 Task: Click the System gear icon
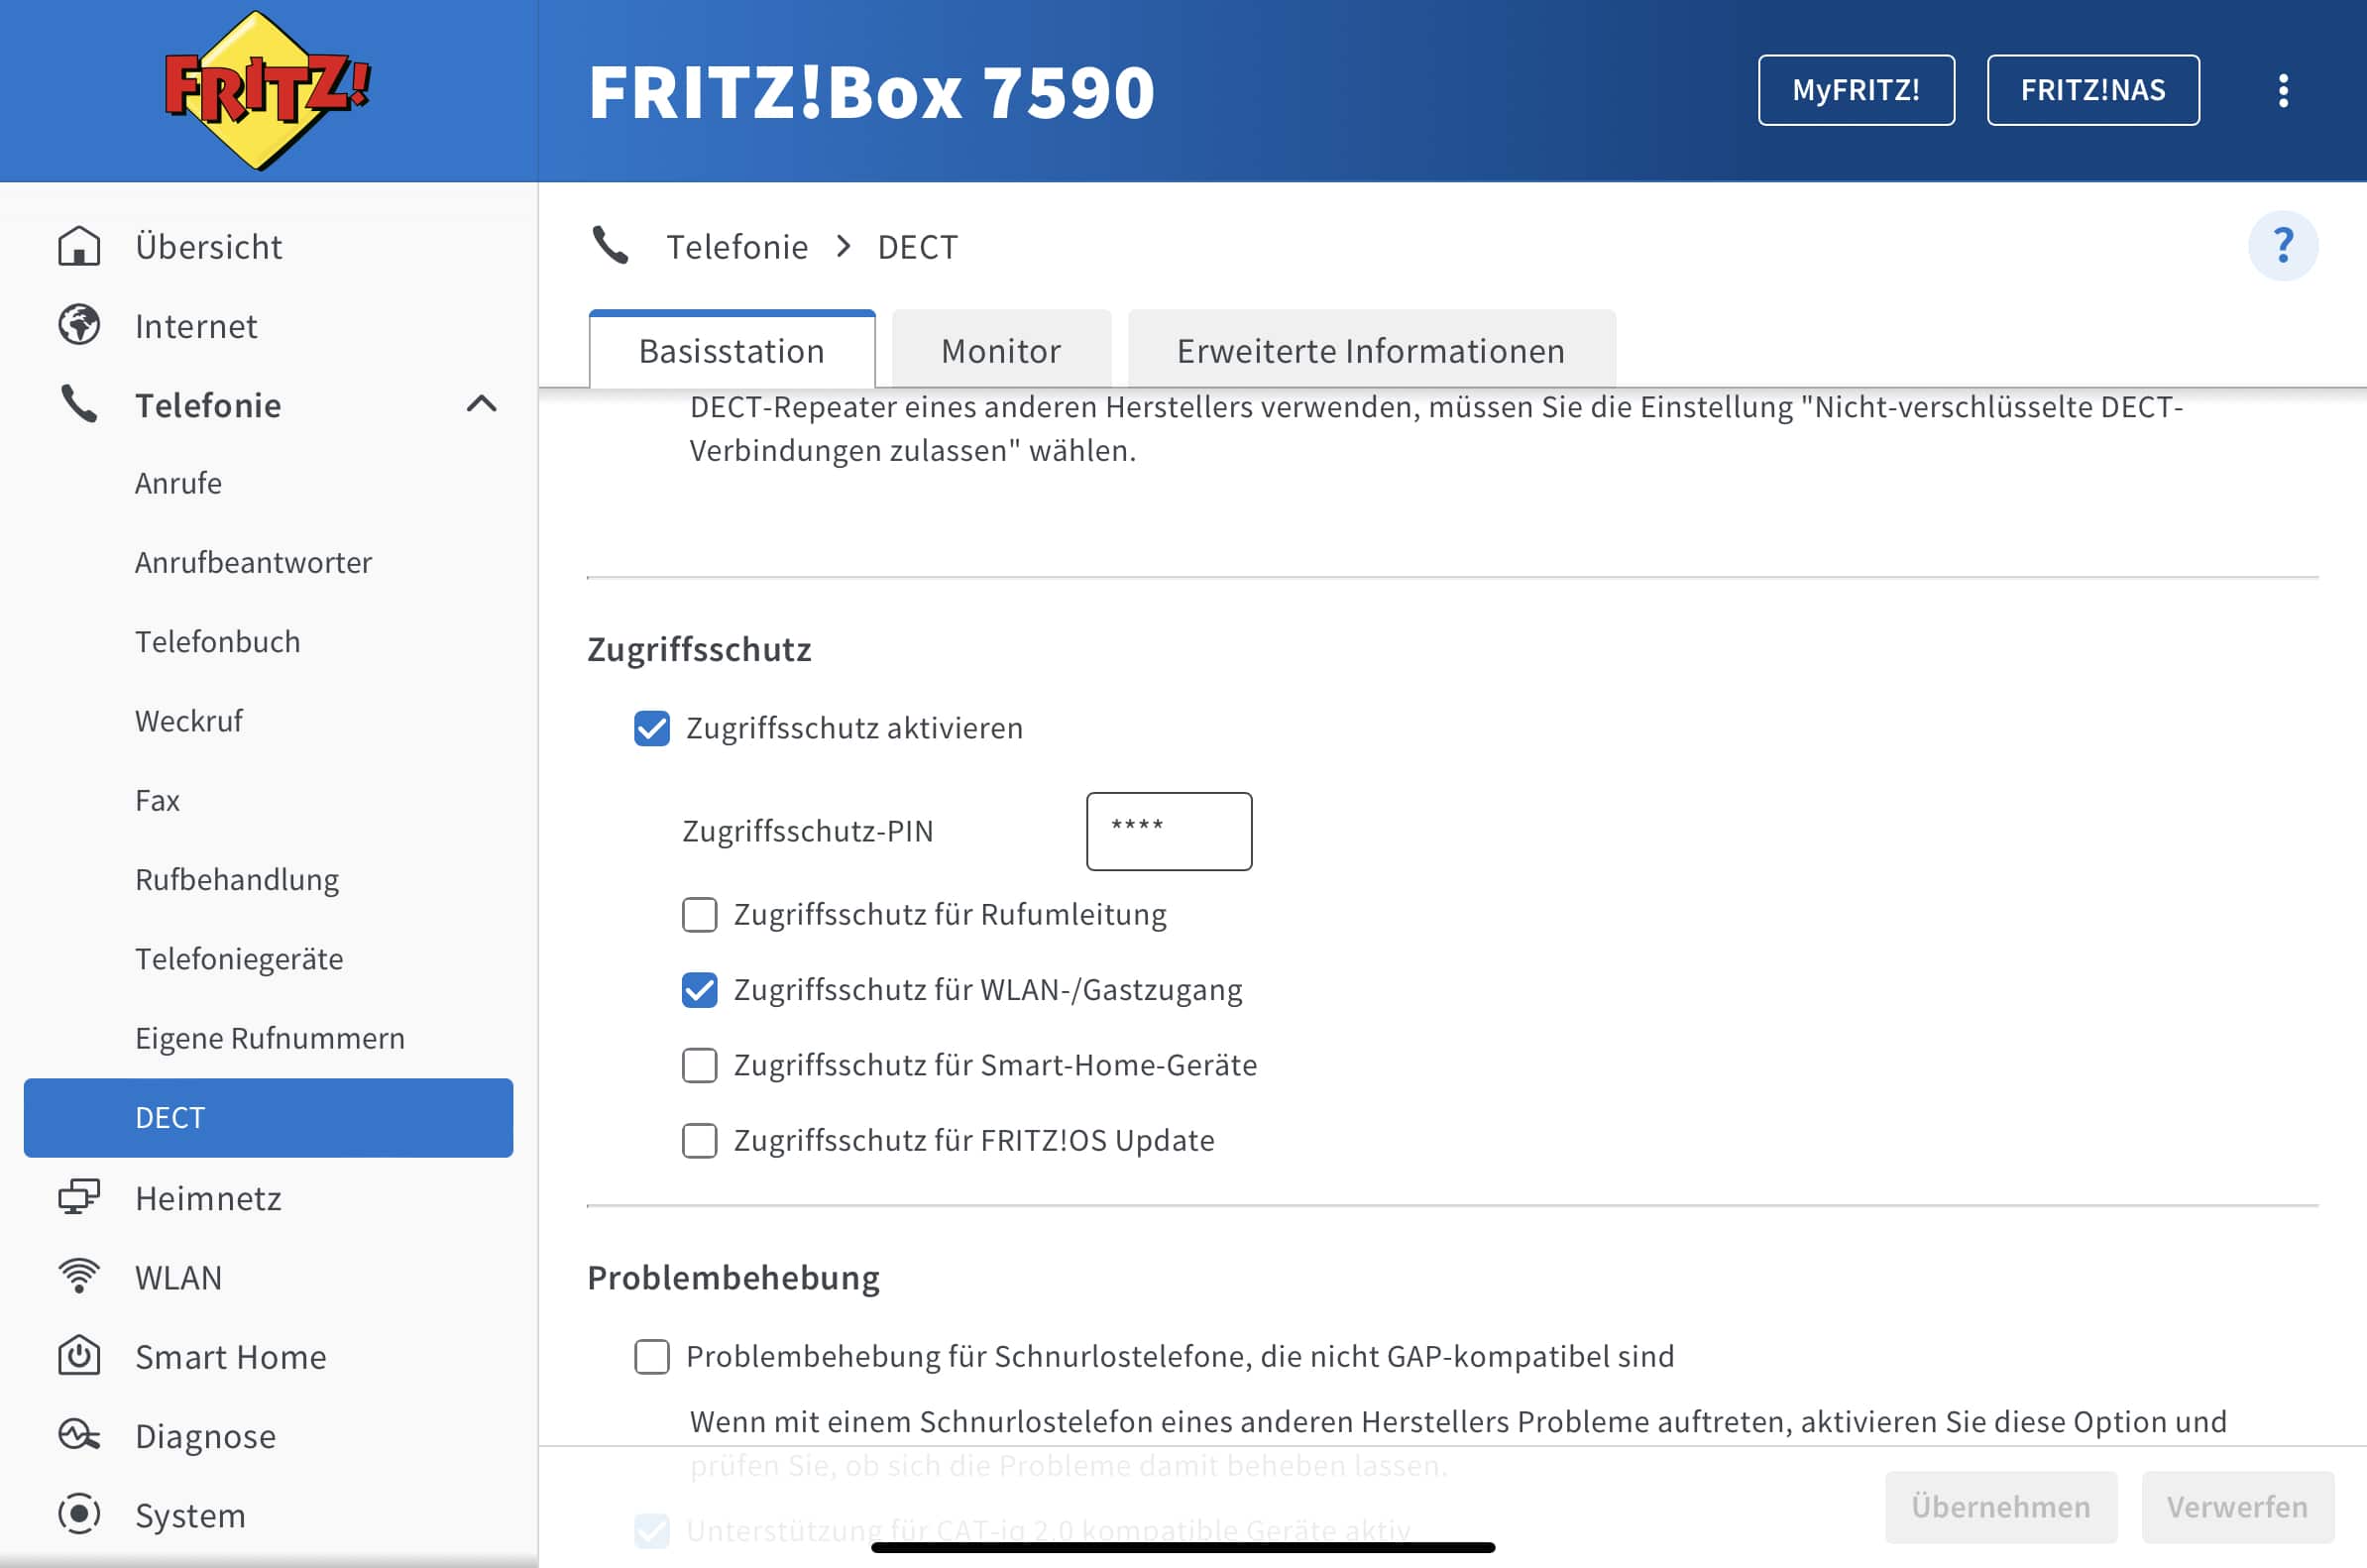79,1514
